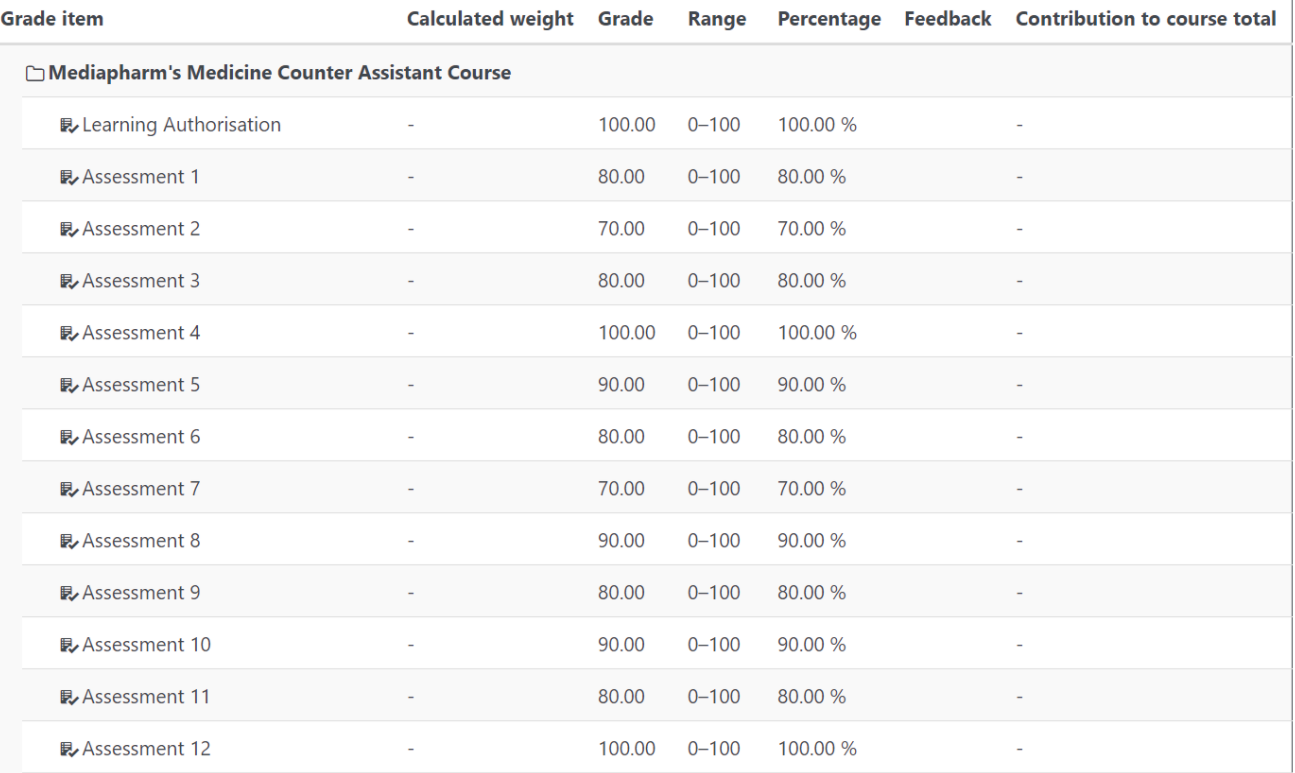Viewport: 1295px width, 773px height.
Task: Open the Learning Authorisation grade item
Action: tap(181, 125)
